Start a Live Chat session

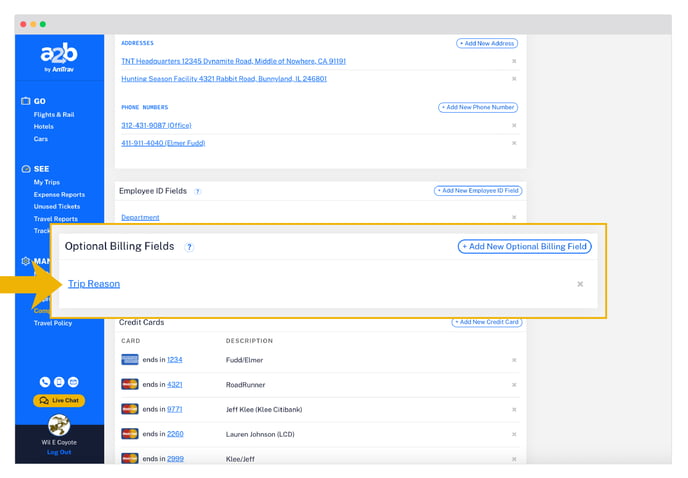pos(59,401)
